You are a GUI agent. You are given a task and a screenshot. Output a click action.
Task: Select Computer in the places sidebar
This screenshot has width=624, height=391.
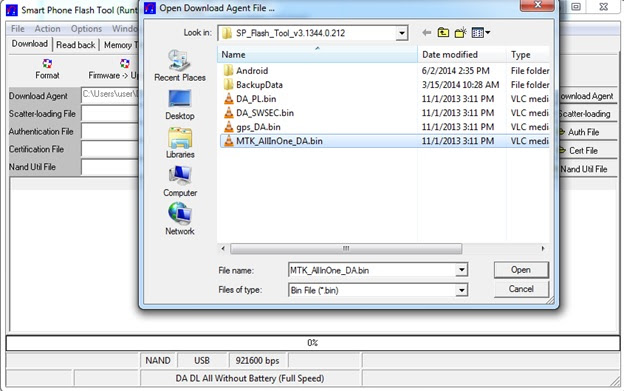[x=180, y=181]
